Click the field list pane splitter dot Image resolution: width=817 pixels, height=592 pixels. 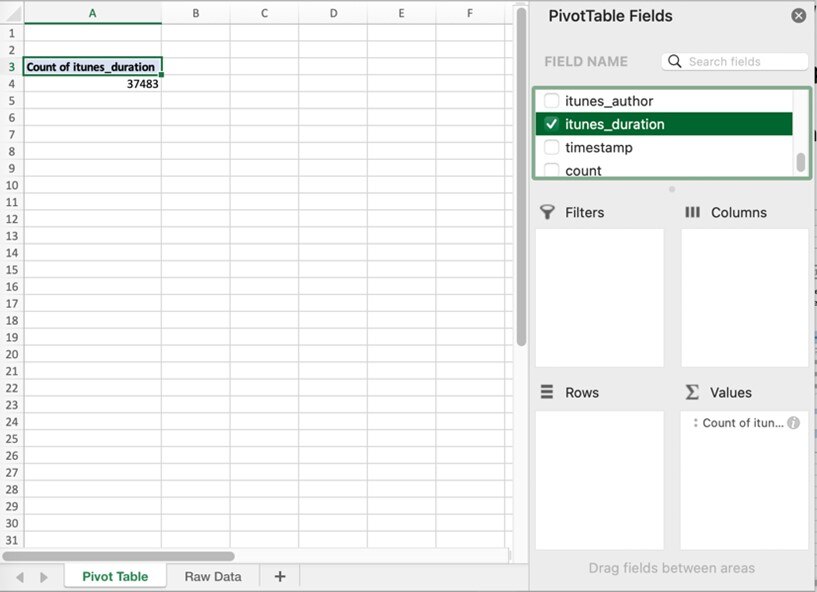[x=672, y=189]
